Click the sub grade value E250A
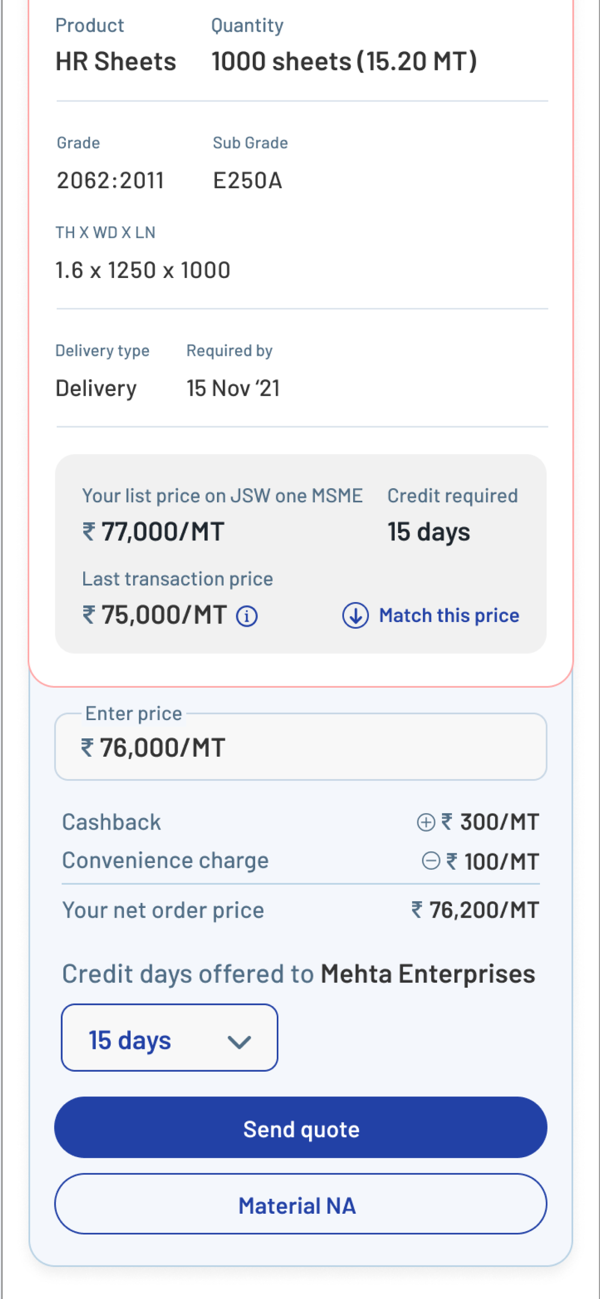Viewport: 600px width, 1299px height. (248, 181)
